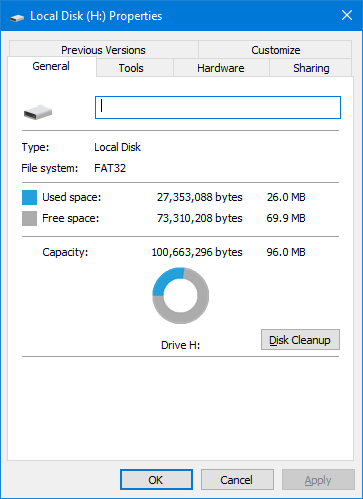Click the Disk Cleanup button
This screenshot has width=363, height=499.
[300, 340]
